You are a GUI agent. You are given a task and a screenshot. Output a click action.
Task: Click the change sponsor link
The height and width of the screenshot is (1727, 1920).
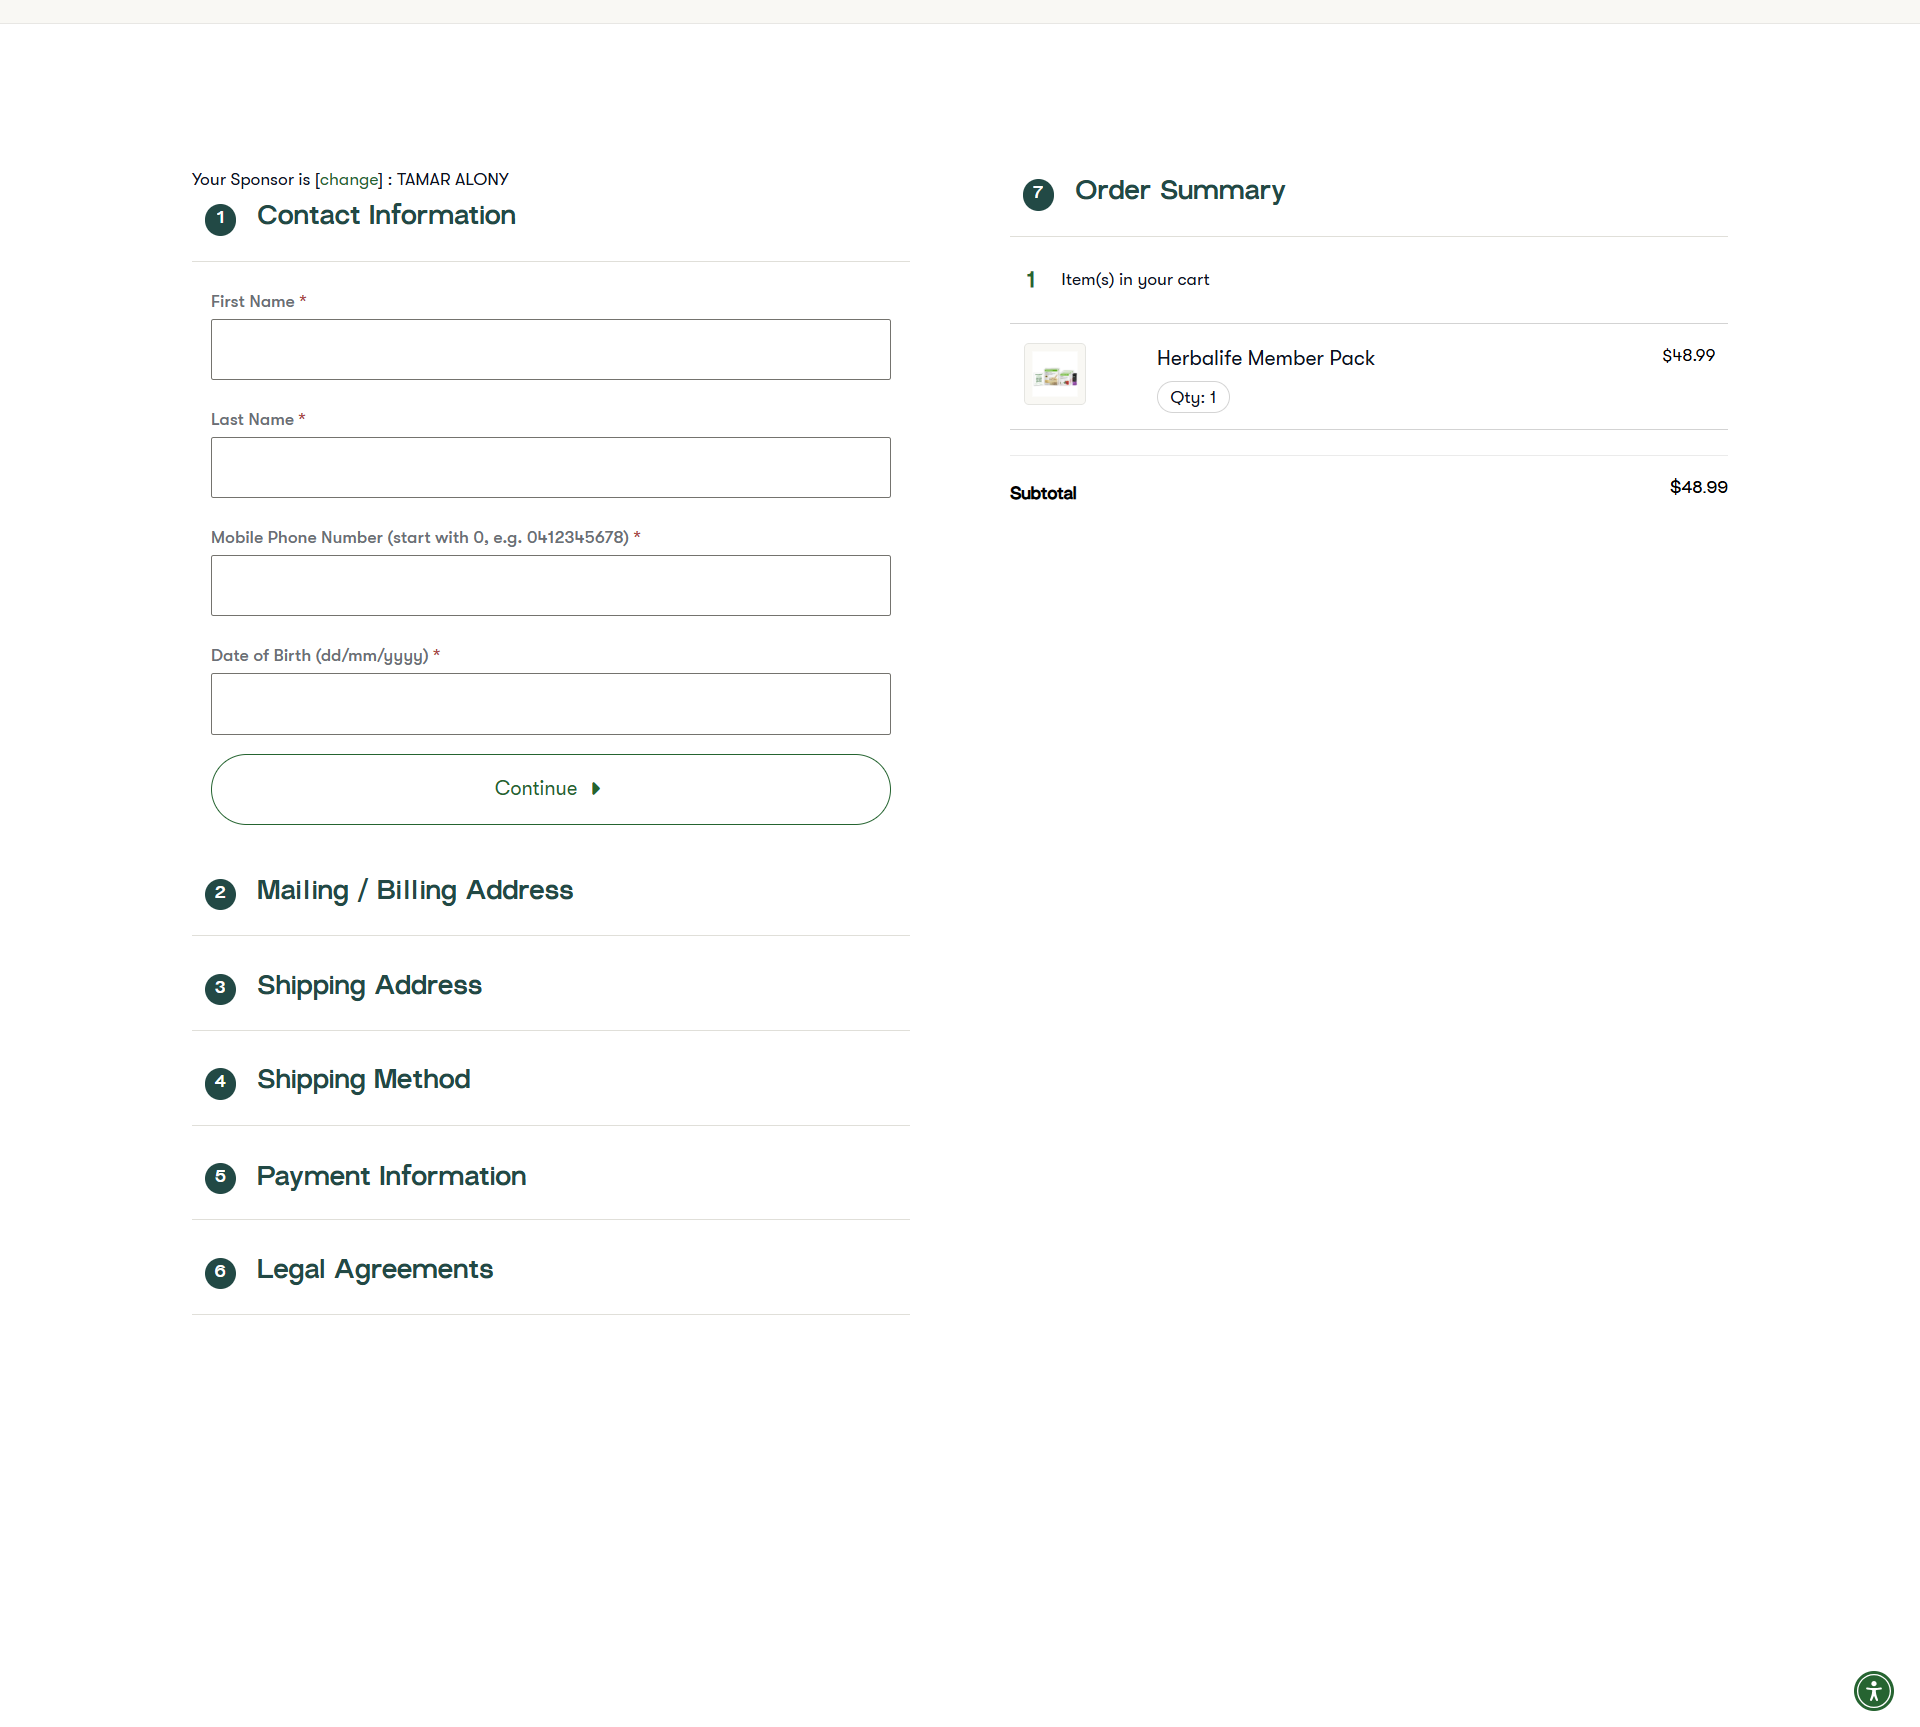tap(348, 179)
